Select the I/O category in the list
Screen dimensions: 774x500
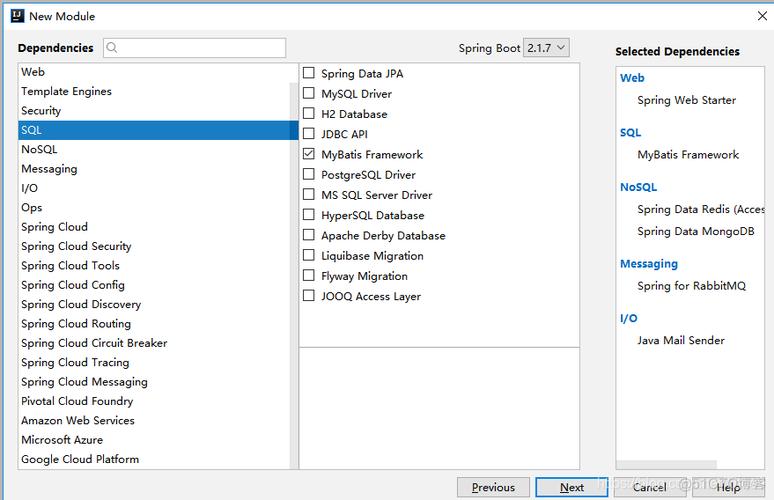point(154,188)
